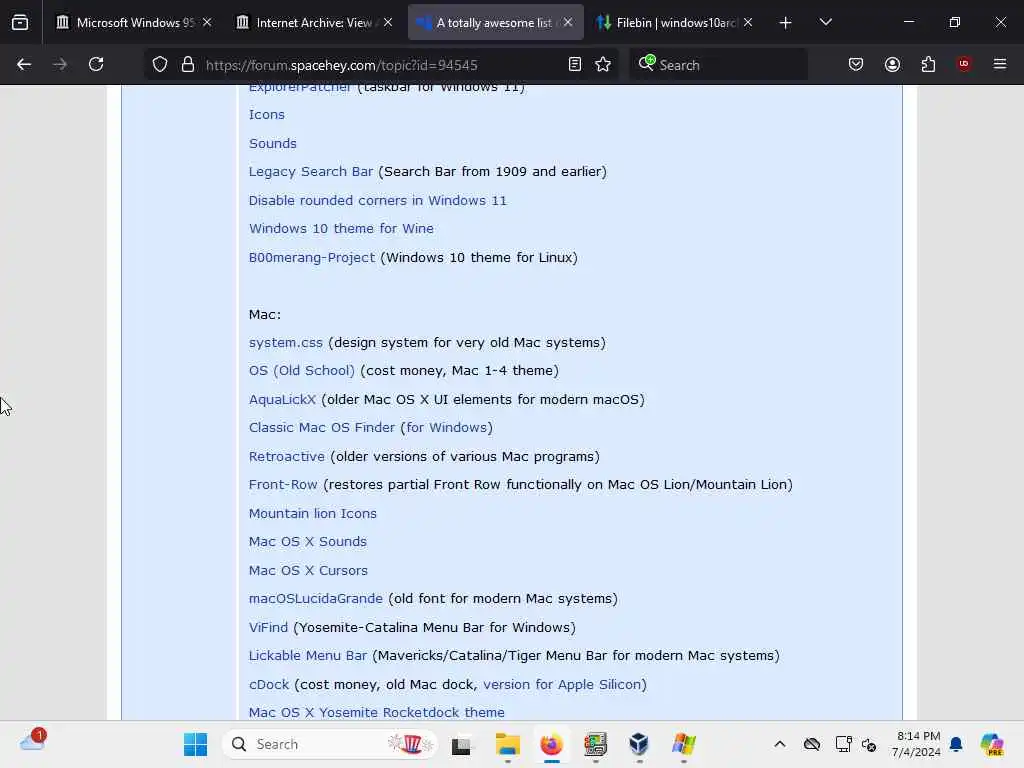Open Mountain lion Icons link
Viewport: 1024px width, 768px height.
[312, 513]
